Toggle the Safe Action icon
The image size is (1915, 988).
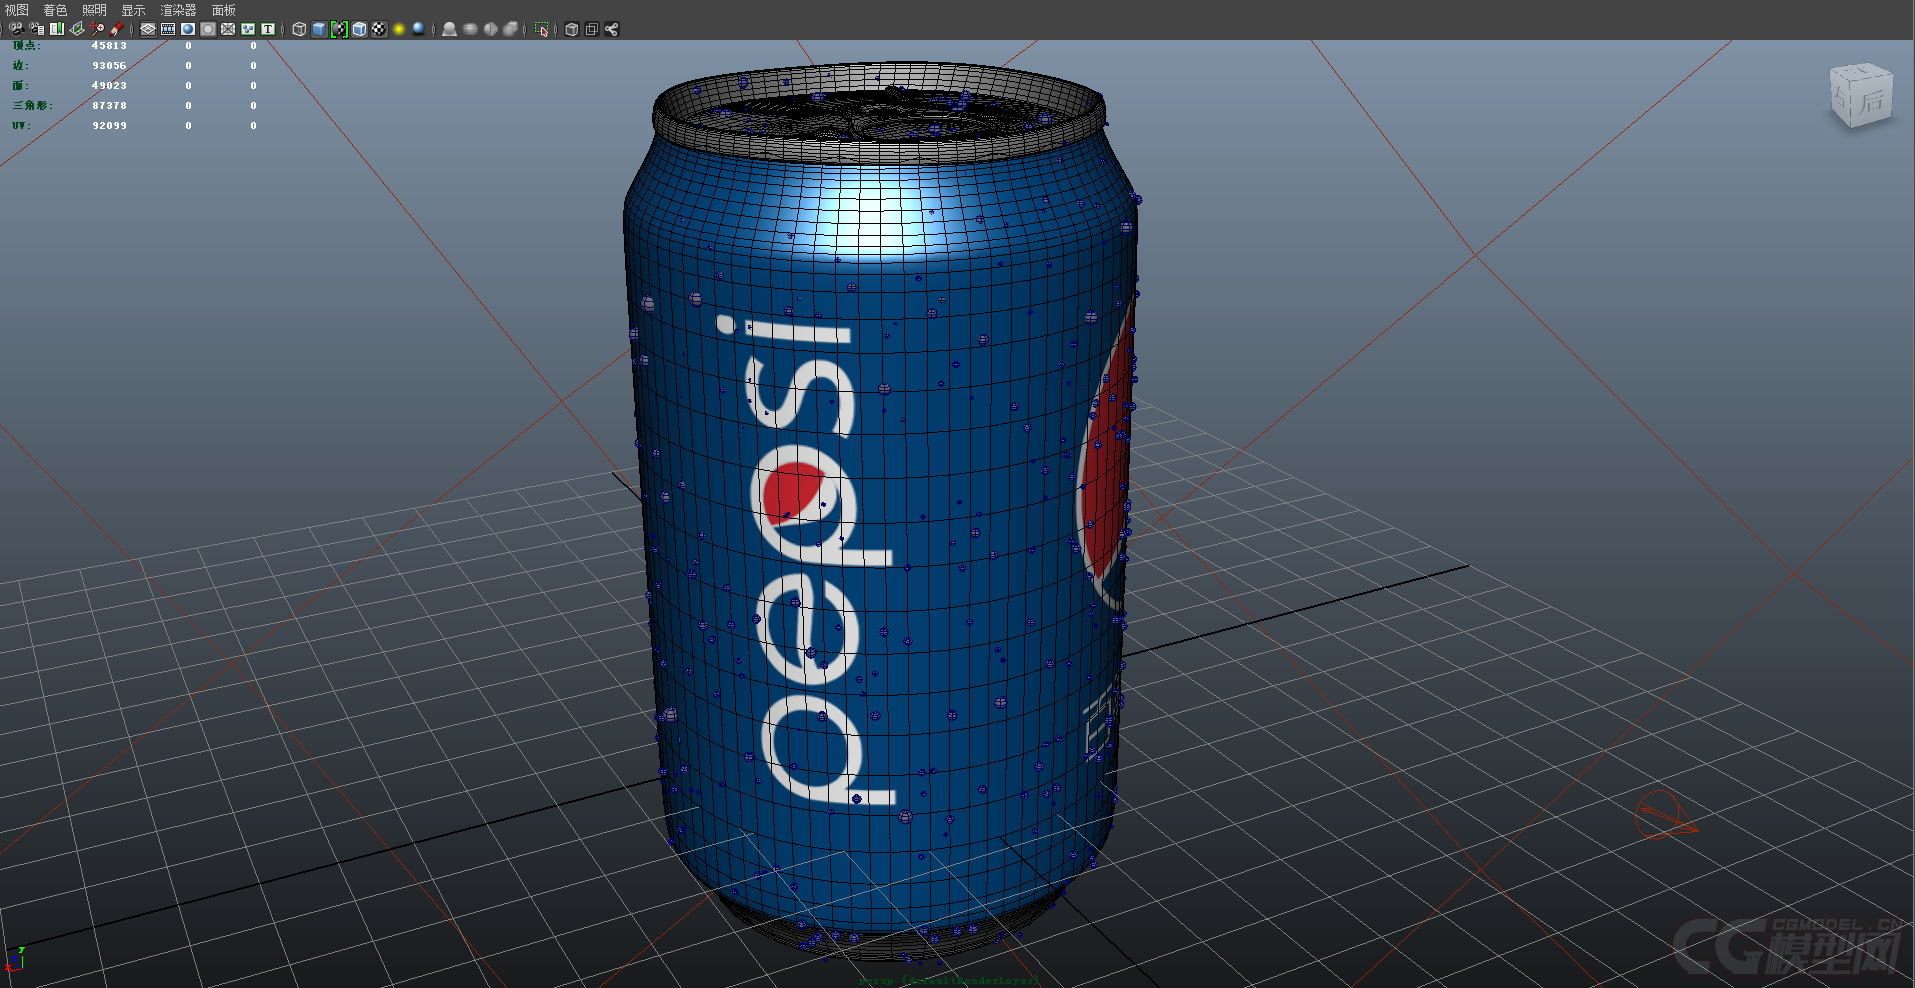tap(248, 29)
